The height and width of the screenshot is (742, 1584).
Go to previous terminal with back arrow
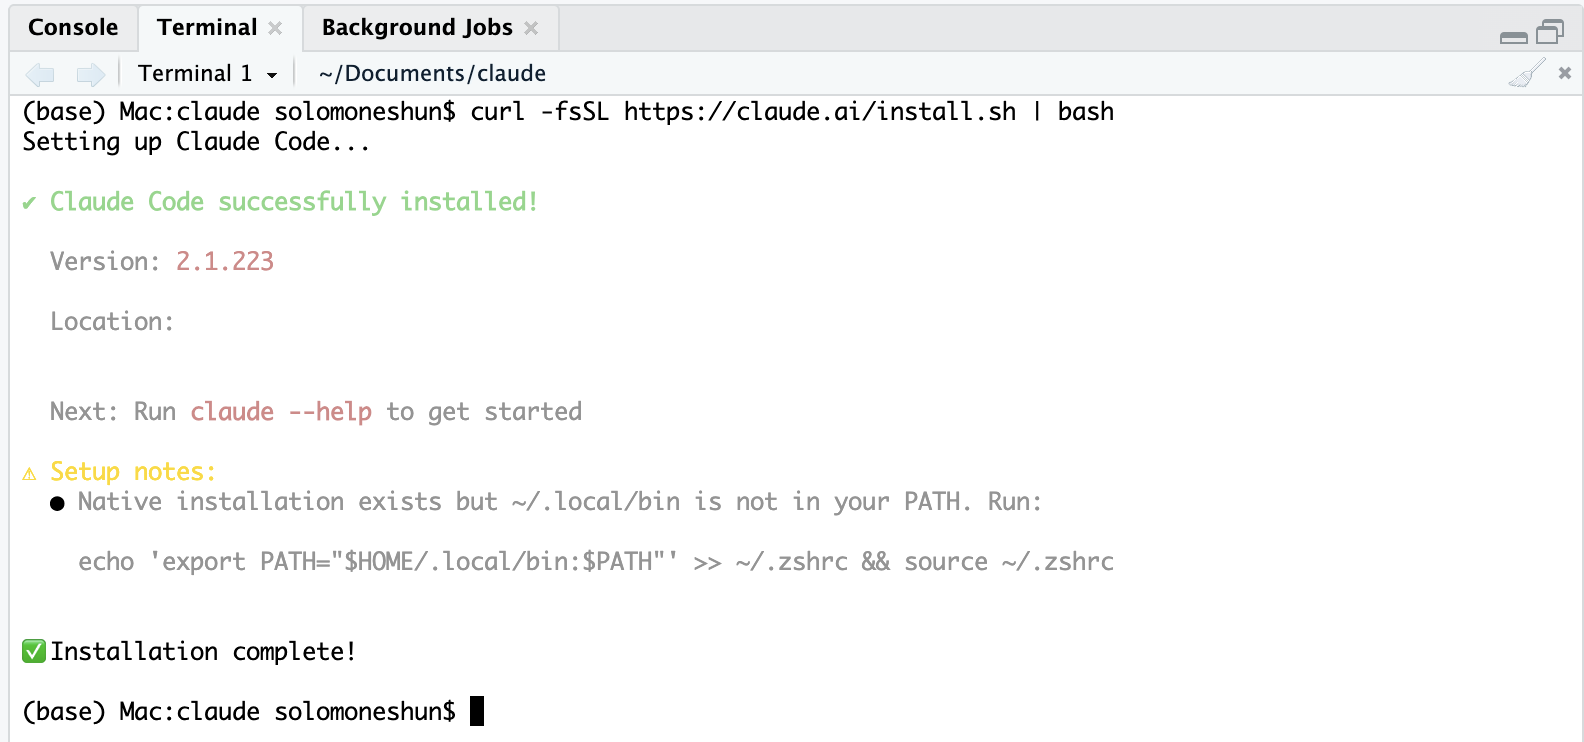tap(40, 73)
